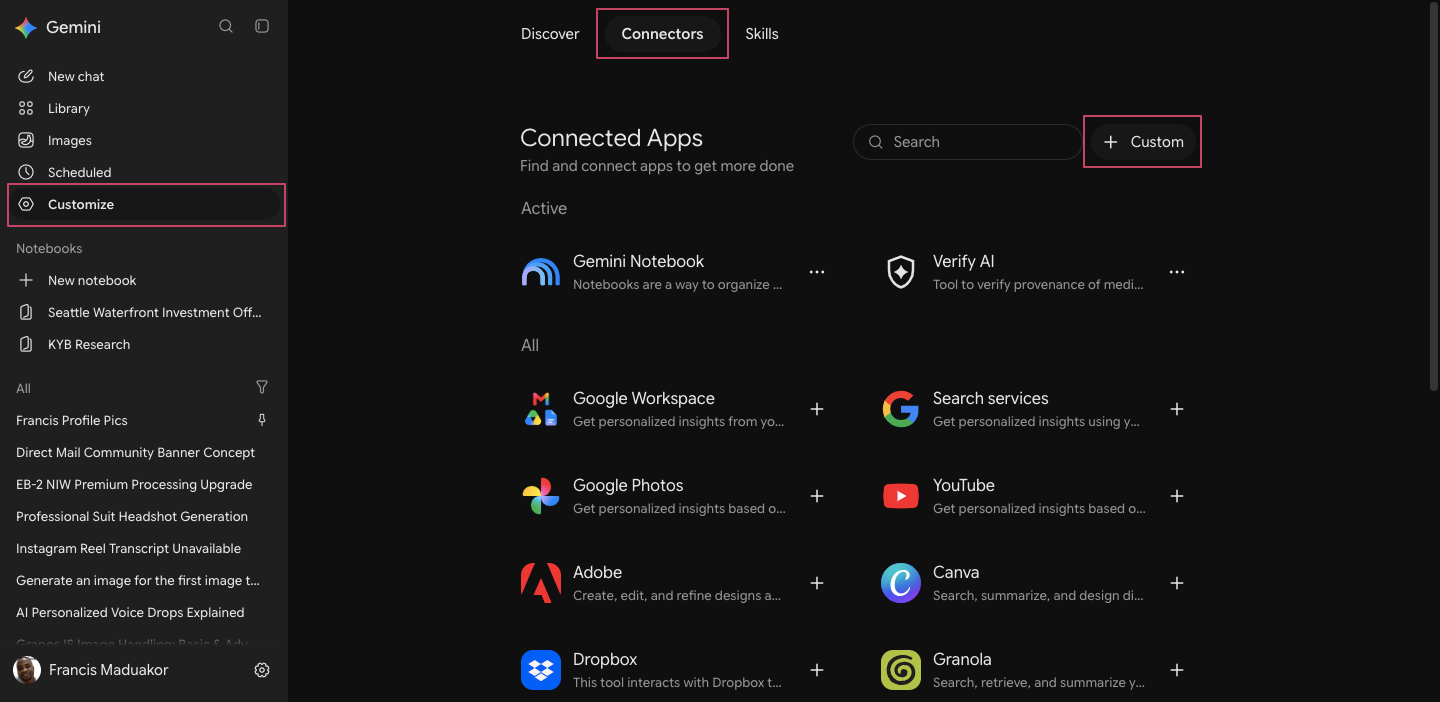Open the AI Personalized Voice Drops Explained chat

[144, 612]
